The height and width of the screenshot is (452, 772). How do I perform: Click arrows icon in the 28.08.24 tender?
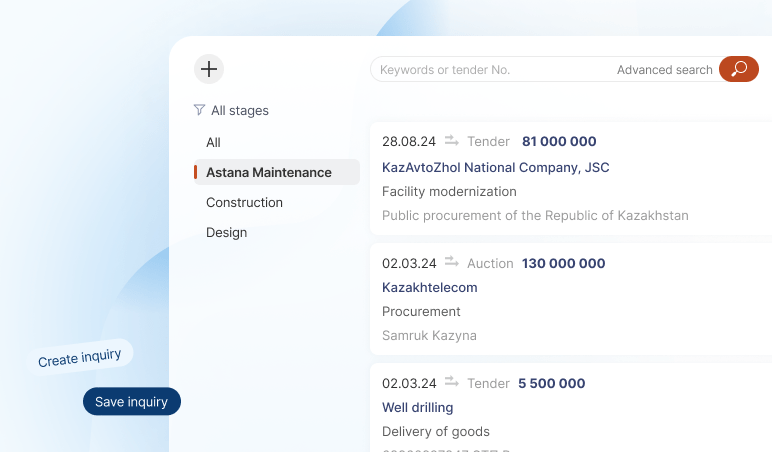452,141
